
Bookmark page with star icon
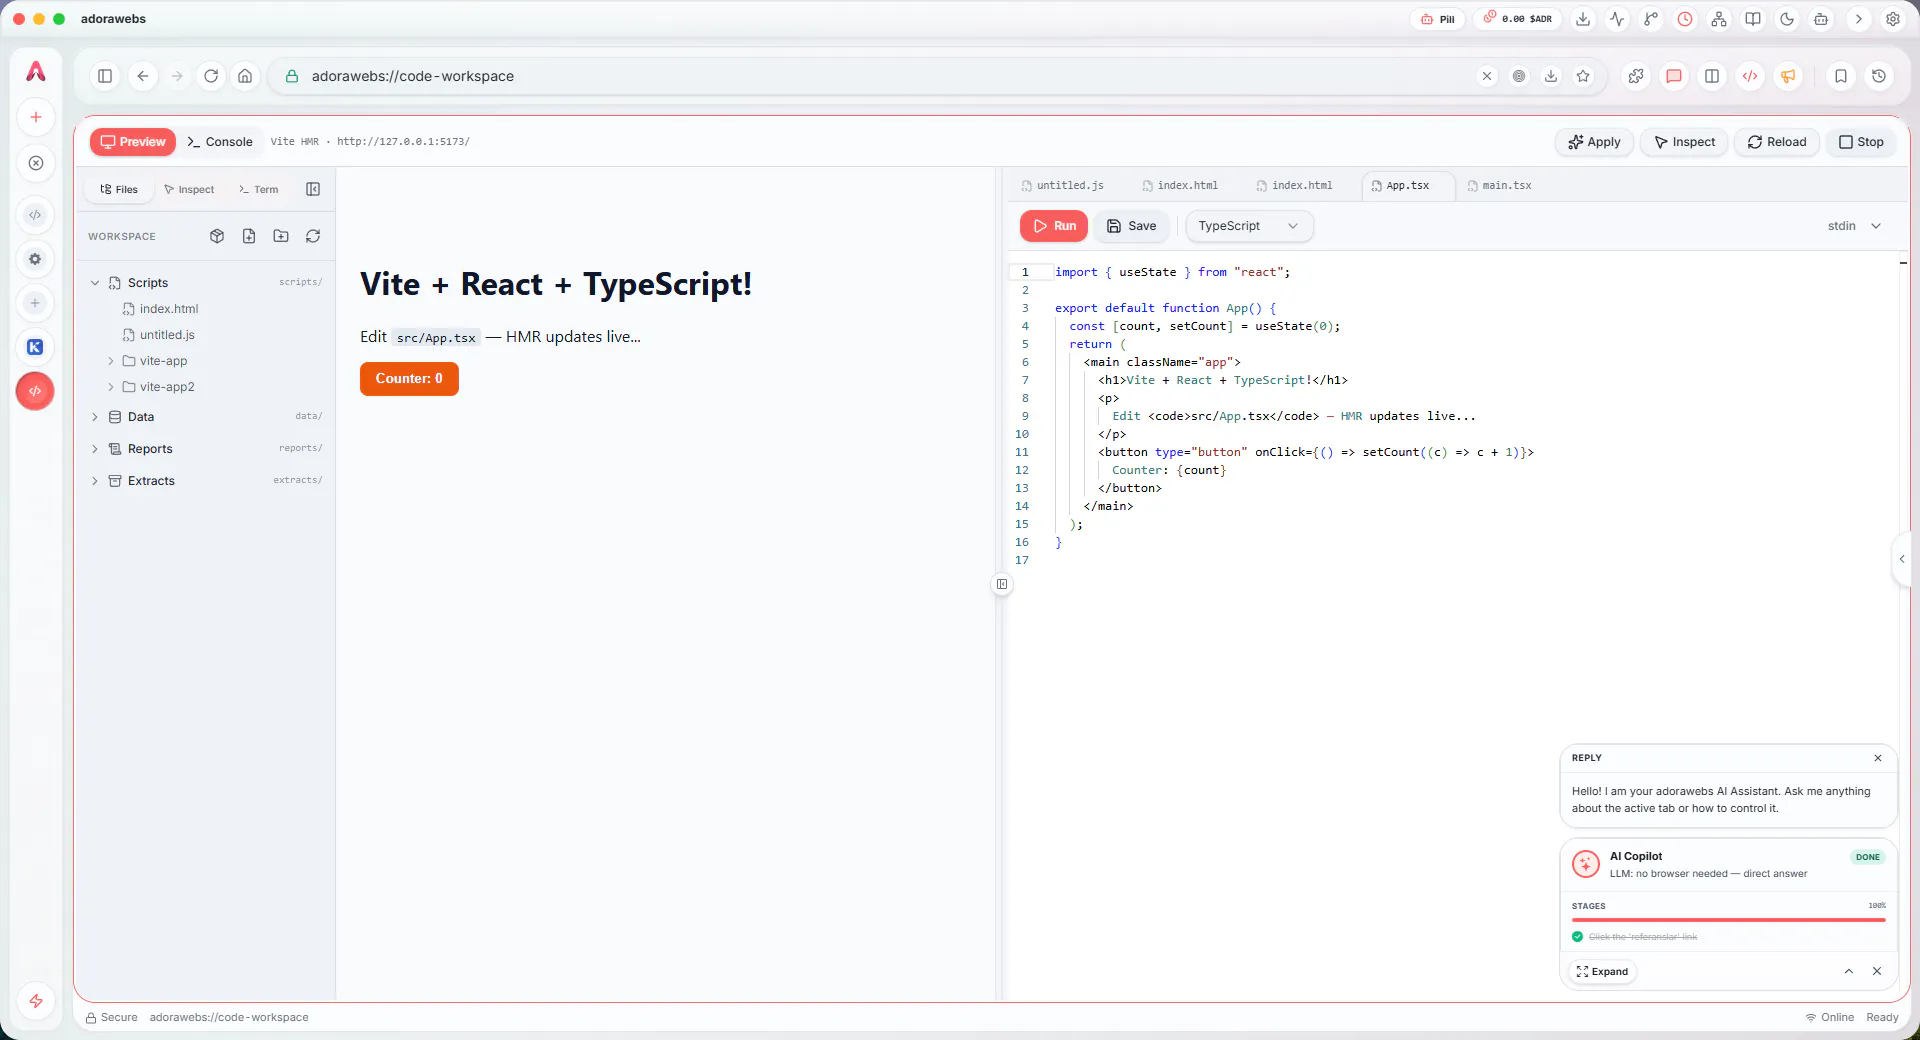pos(1583,76)
